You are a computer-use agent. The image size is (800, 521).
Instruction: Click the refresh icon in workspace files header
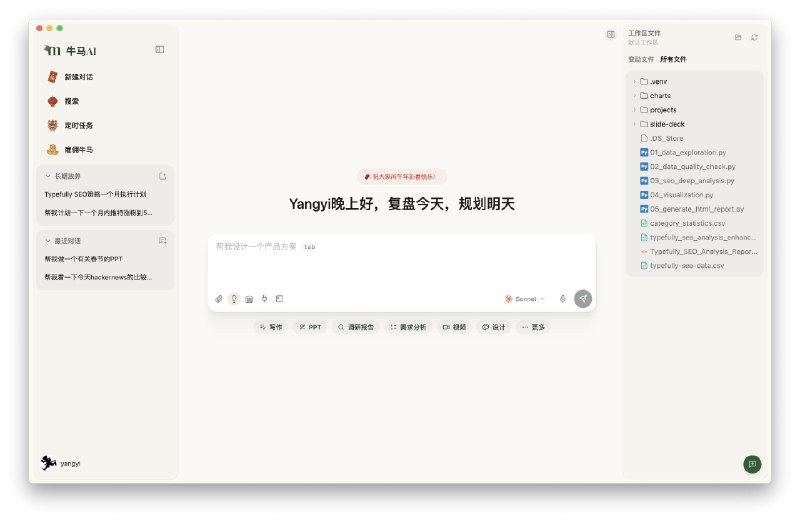point(754,37)
